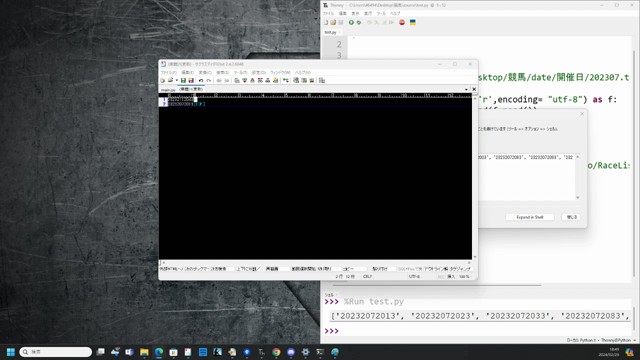Undo last edit in Sakura Editor
The width and height of the screenshot is (640, 360).
(x=201, y=80)
